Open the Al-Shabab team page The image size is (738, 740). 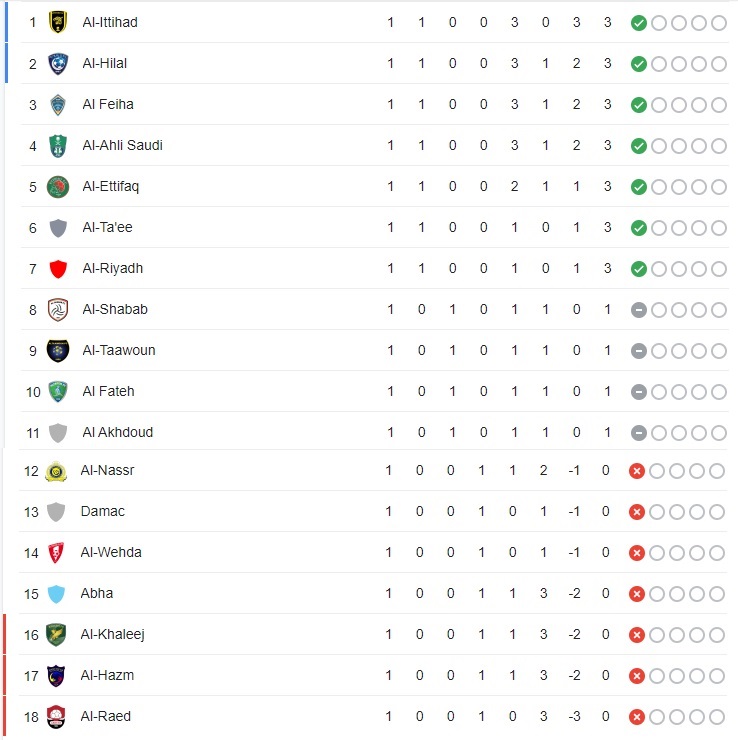115,309
